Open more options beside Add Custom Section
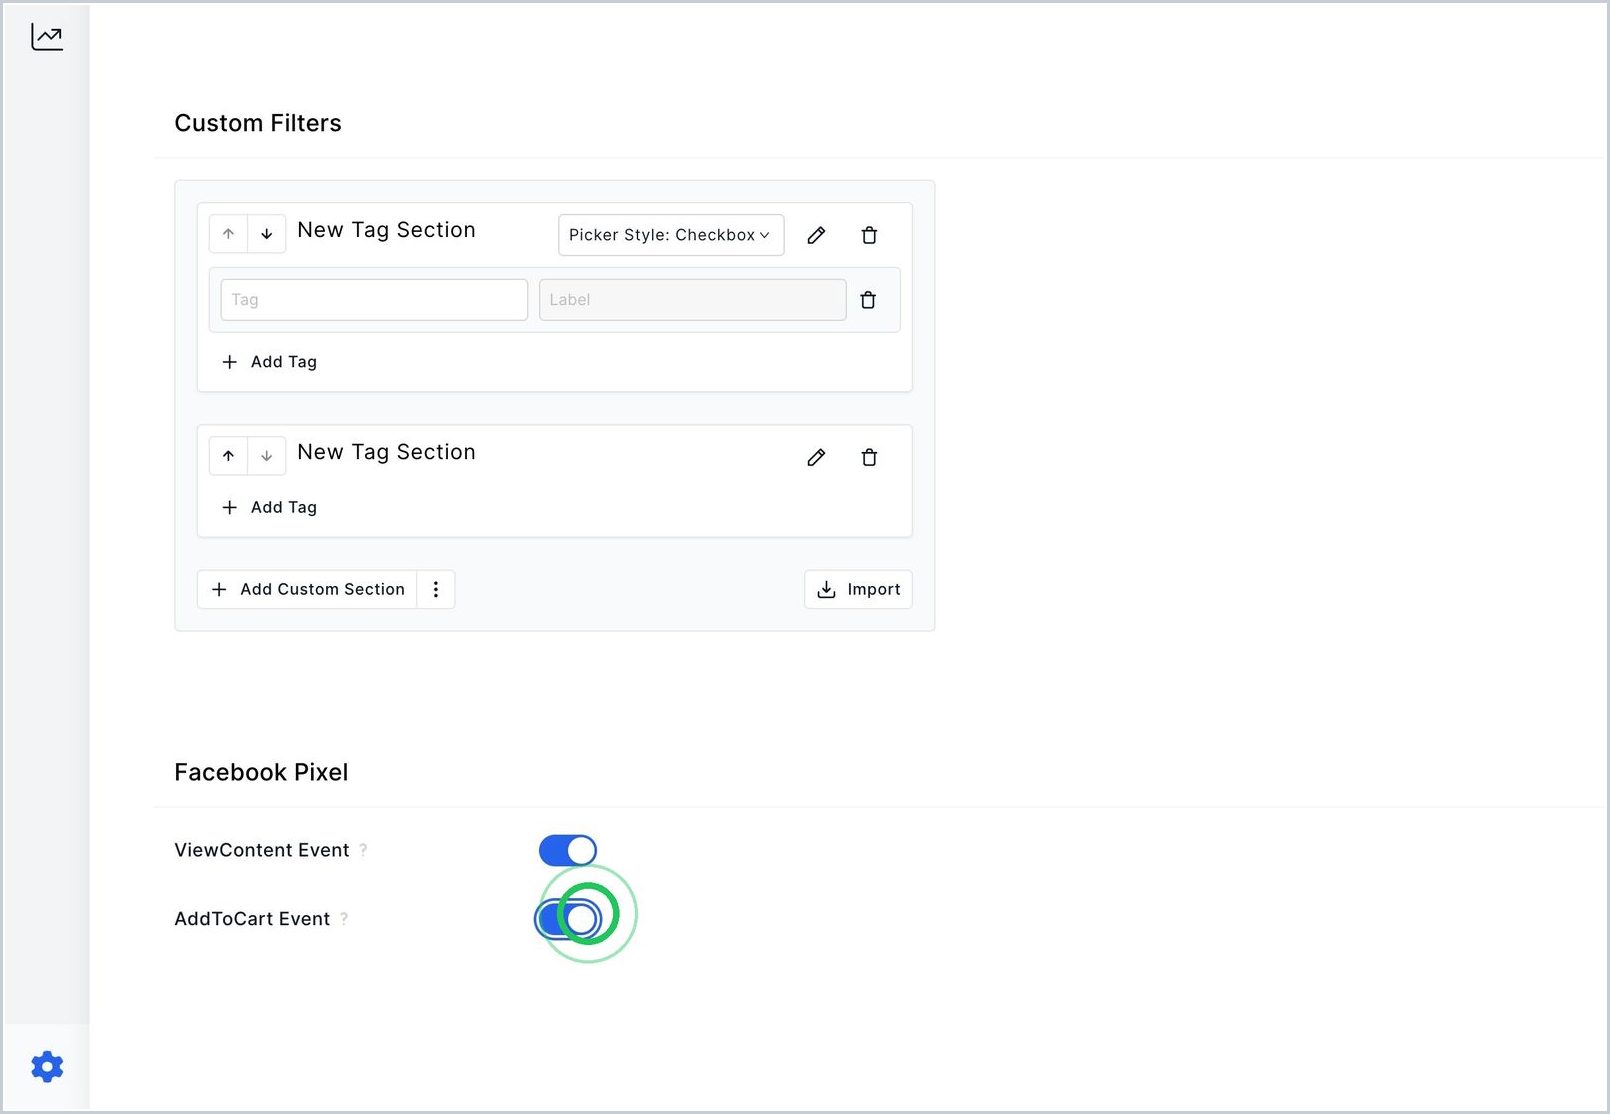The image size is (1610, 1114). pyautogui.click(x=436, y=589)
